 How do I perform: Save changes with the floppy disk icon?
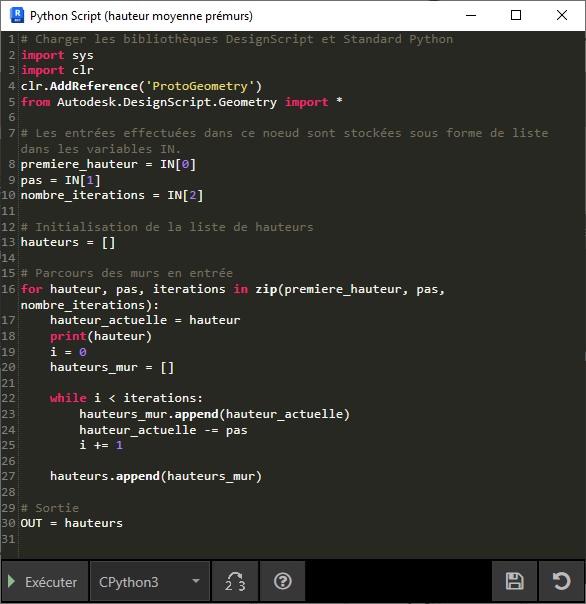tap(514, 582)
